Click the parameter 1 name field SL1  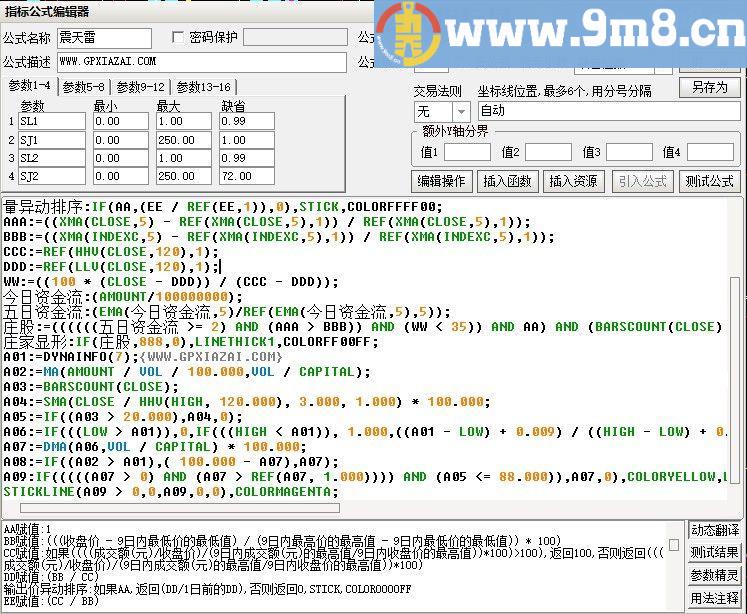click(52, 121)
